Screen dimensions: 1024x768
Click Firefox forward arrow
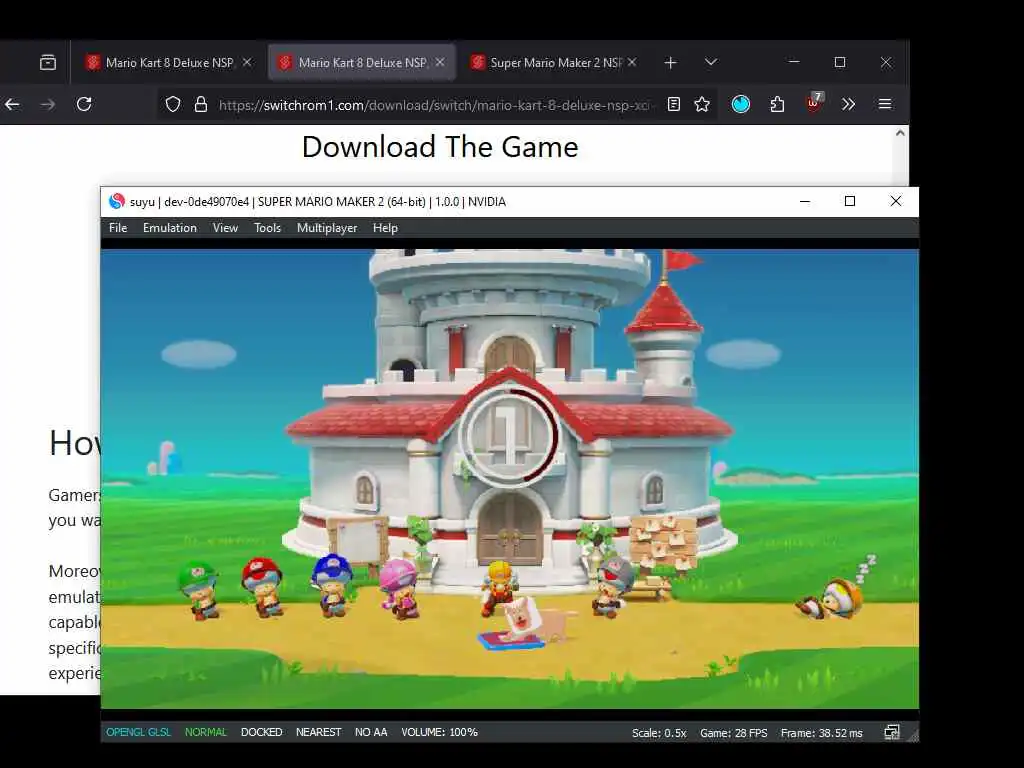(x=48, y=104)
